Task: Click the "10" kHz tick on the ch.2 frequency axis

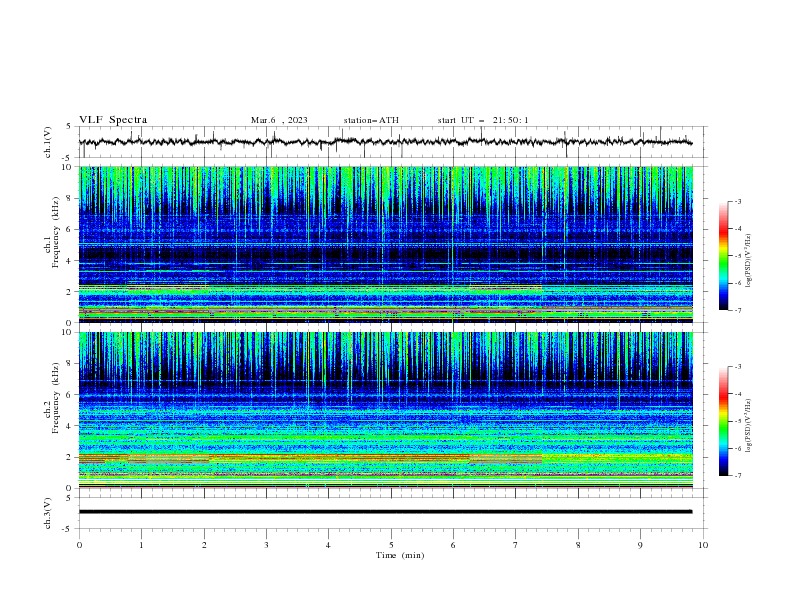Action: tap(66, 332)
